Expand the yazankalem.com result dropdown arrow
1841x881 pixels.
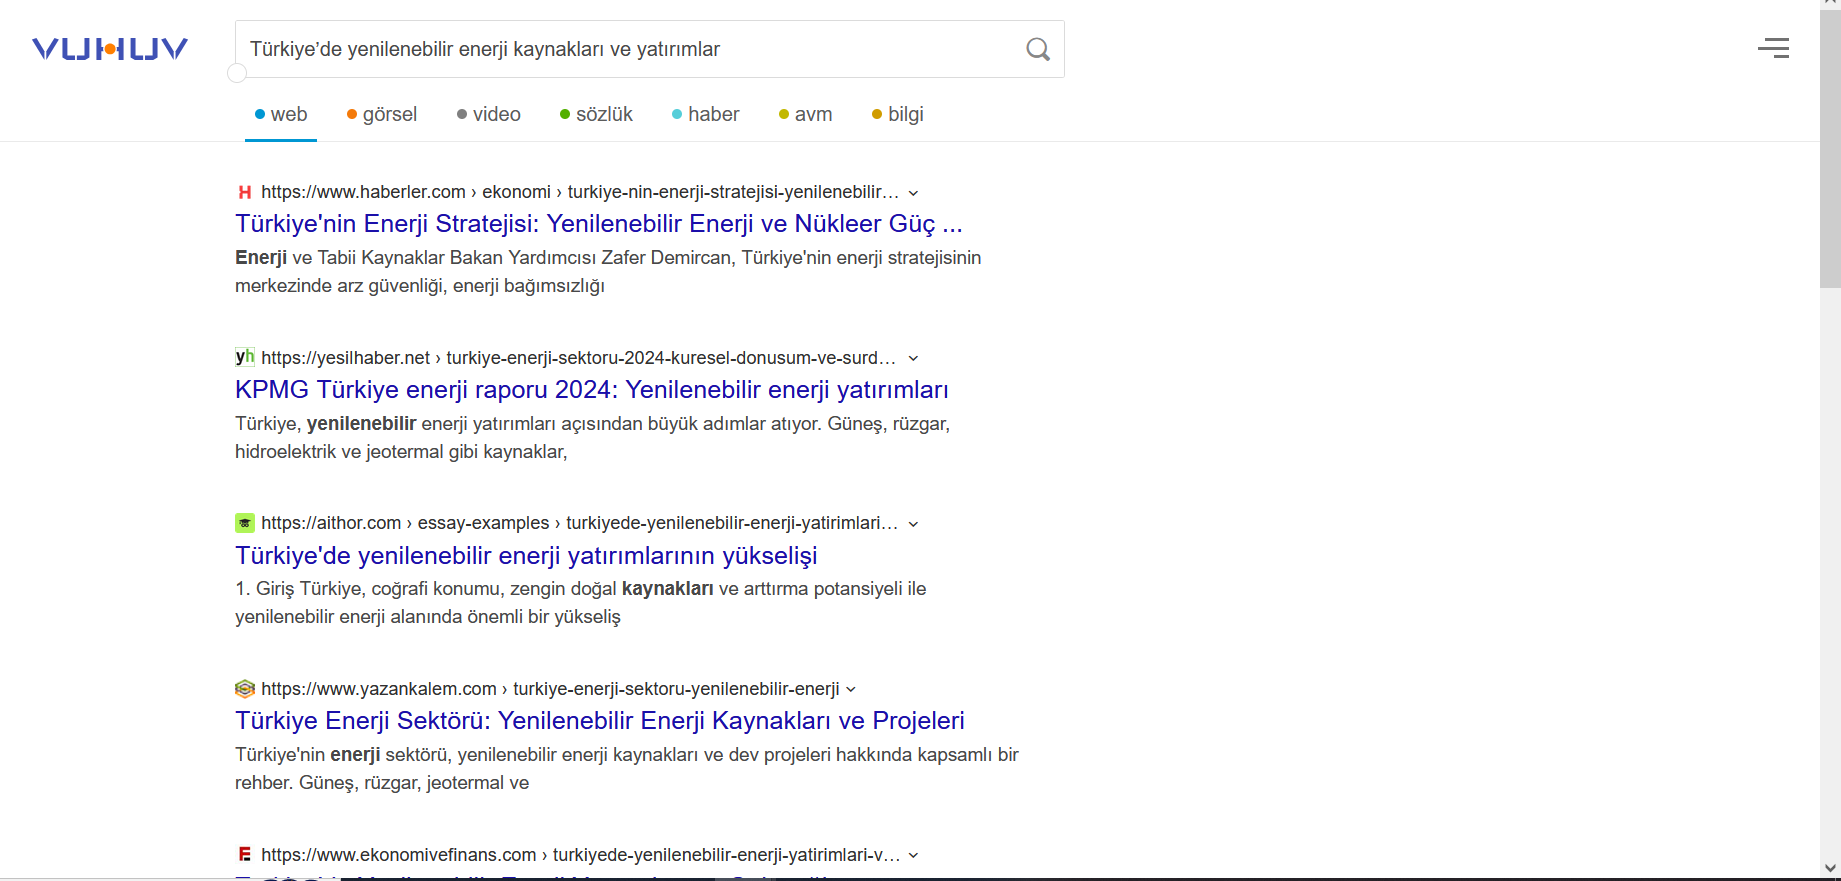point(851,689)
